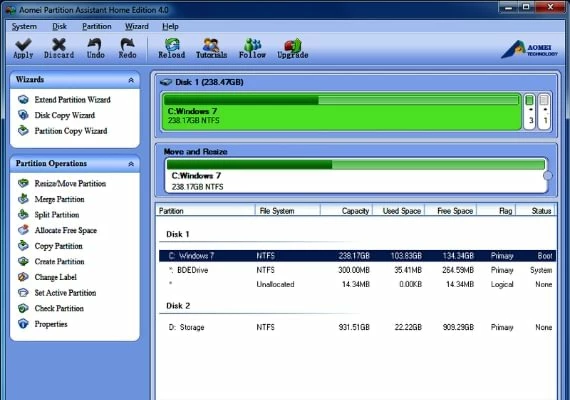Run the Check Partition icon
This screenshot has width=570, height=400.
[23, 308]
